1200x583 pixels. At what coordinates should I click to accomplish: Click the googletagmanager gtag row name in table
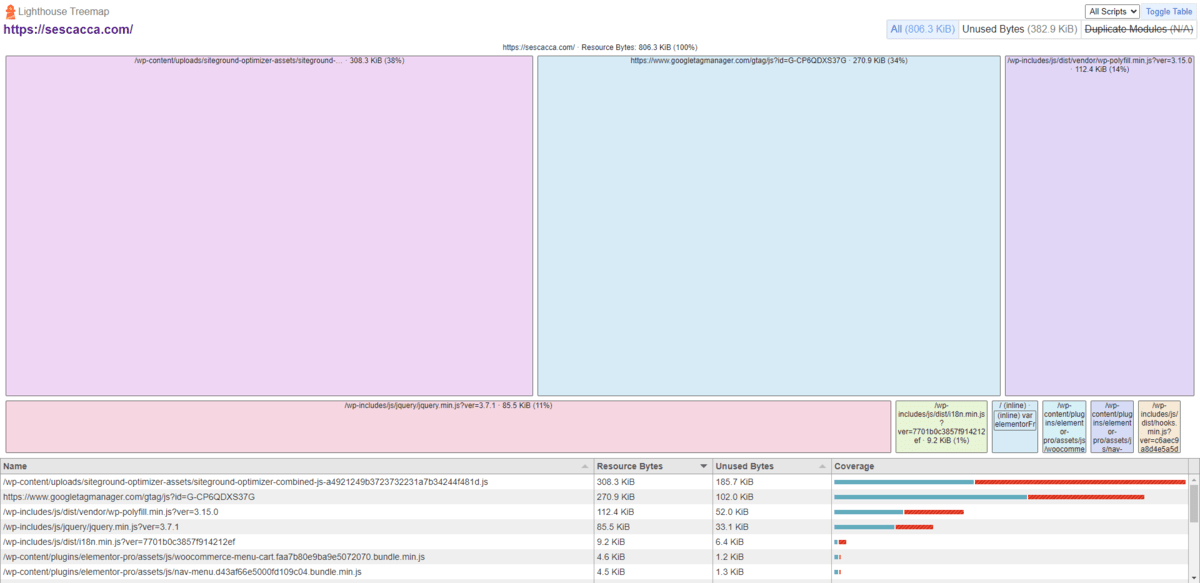[x=129, y=497]
